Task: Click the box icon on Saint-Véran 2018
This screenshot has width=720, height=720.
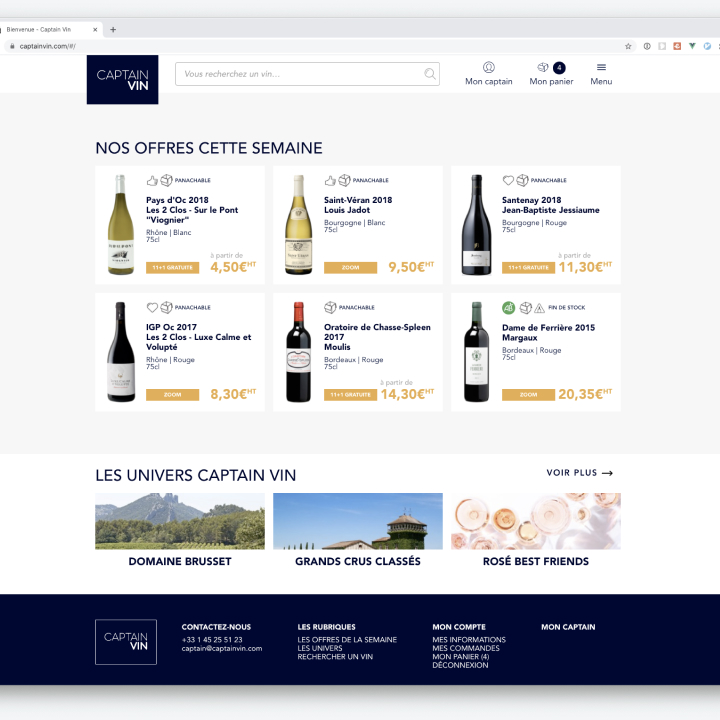Action: coord(344,180)
